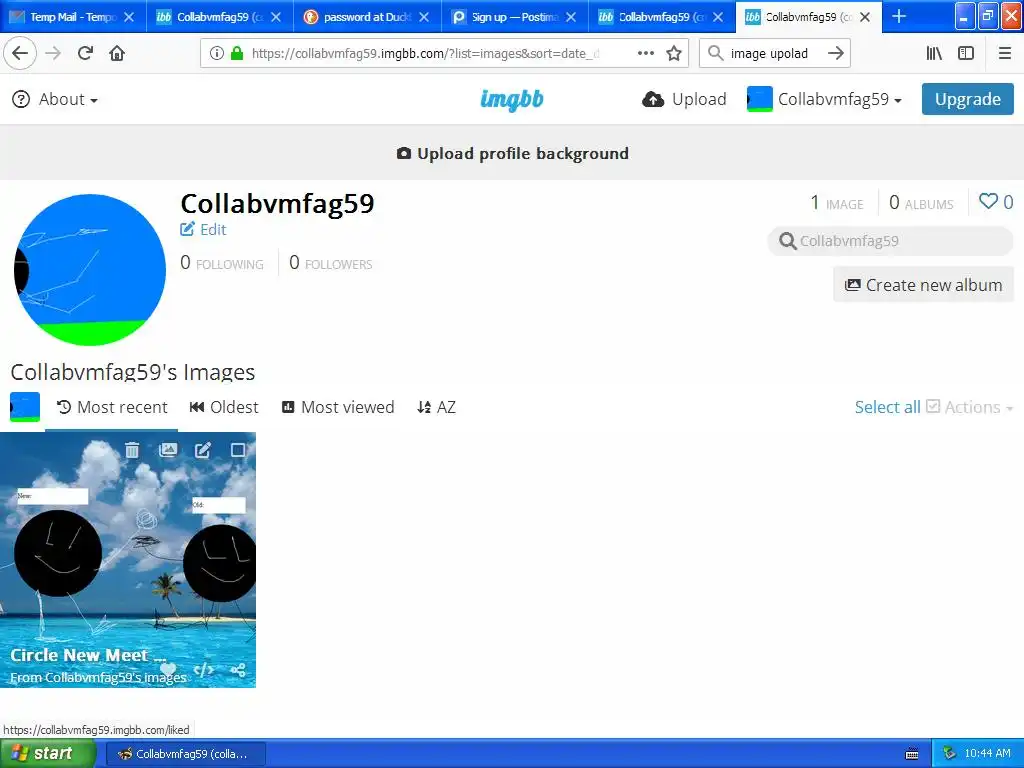Open the taskbar keyboard icon
The image size is (1024, 768).
click(912, 754)
